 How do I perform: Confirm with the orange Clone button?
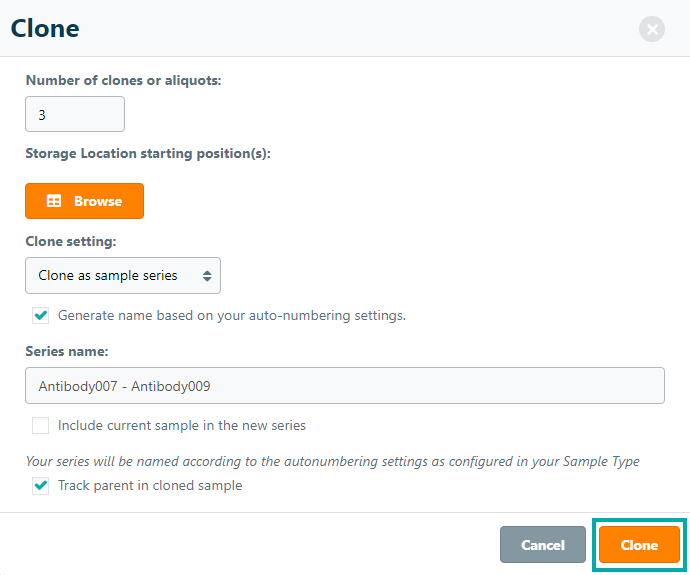pos(639,545)
